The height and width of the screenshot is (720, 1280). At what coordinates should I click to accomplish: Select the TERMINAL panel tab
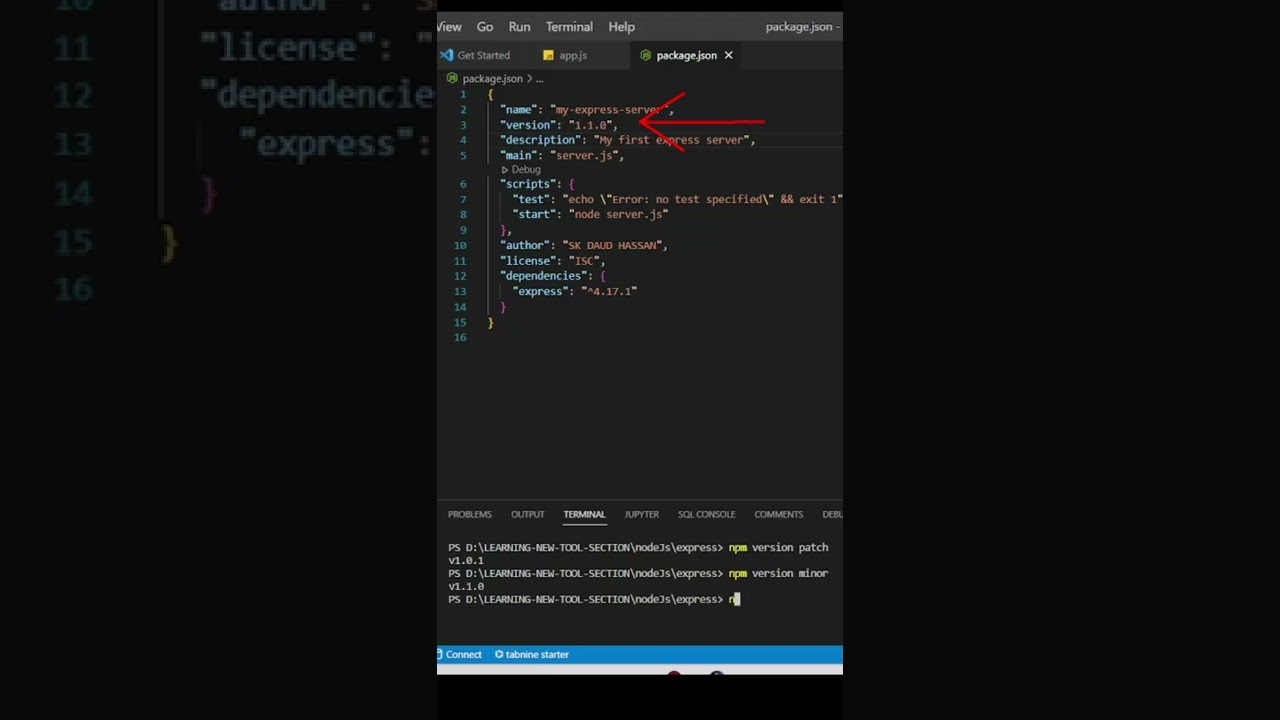(x=584, y=514)
